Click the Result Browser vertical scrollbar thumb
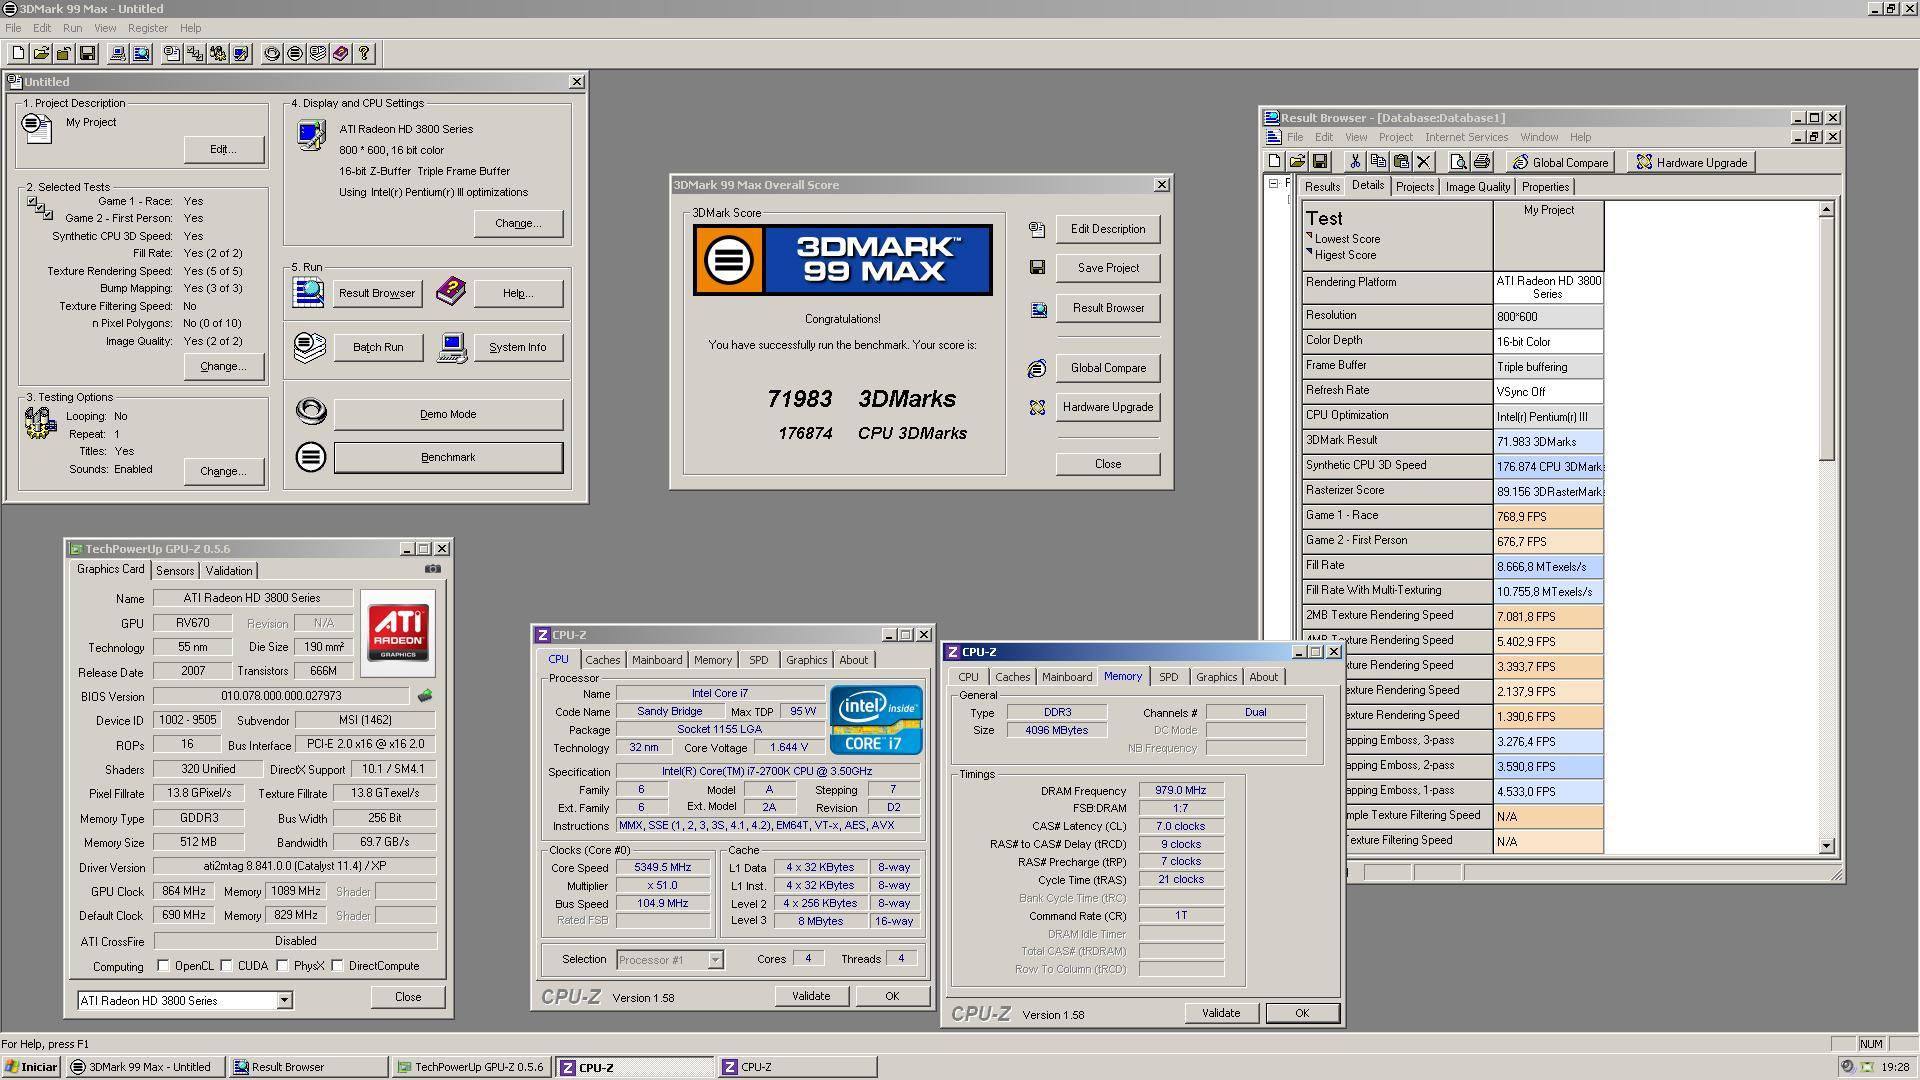Viewport: 1920px width, 1080px height. [x=1826, y=339]
